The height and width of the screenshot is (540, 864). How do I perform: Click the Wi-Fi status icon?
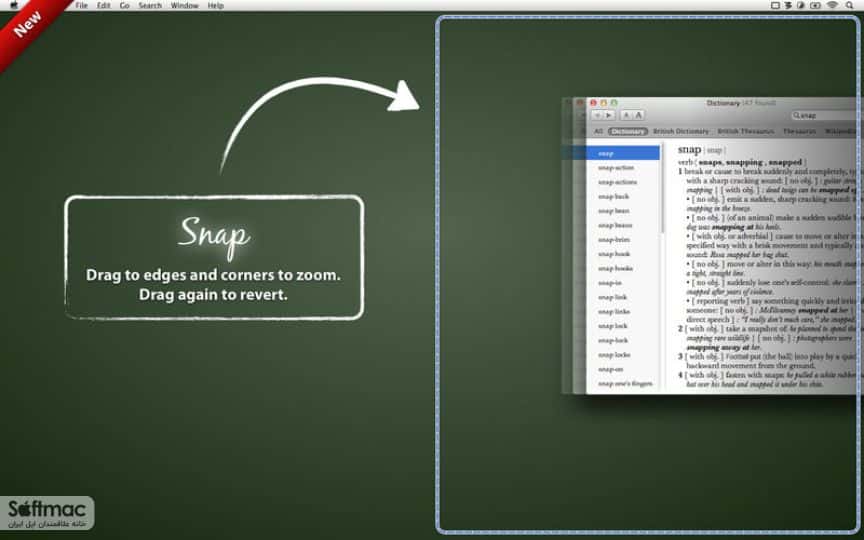pos(832,6)
